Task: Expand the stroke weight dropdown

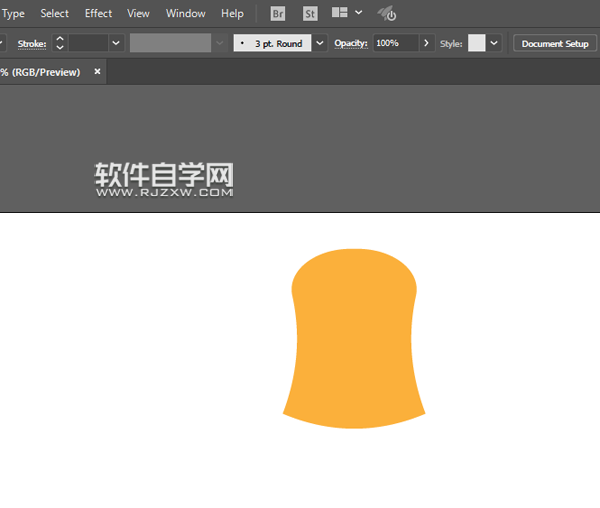Action: pos(116,44)
